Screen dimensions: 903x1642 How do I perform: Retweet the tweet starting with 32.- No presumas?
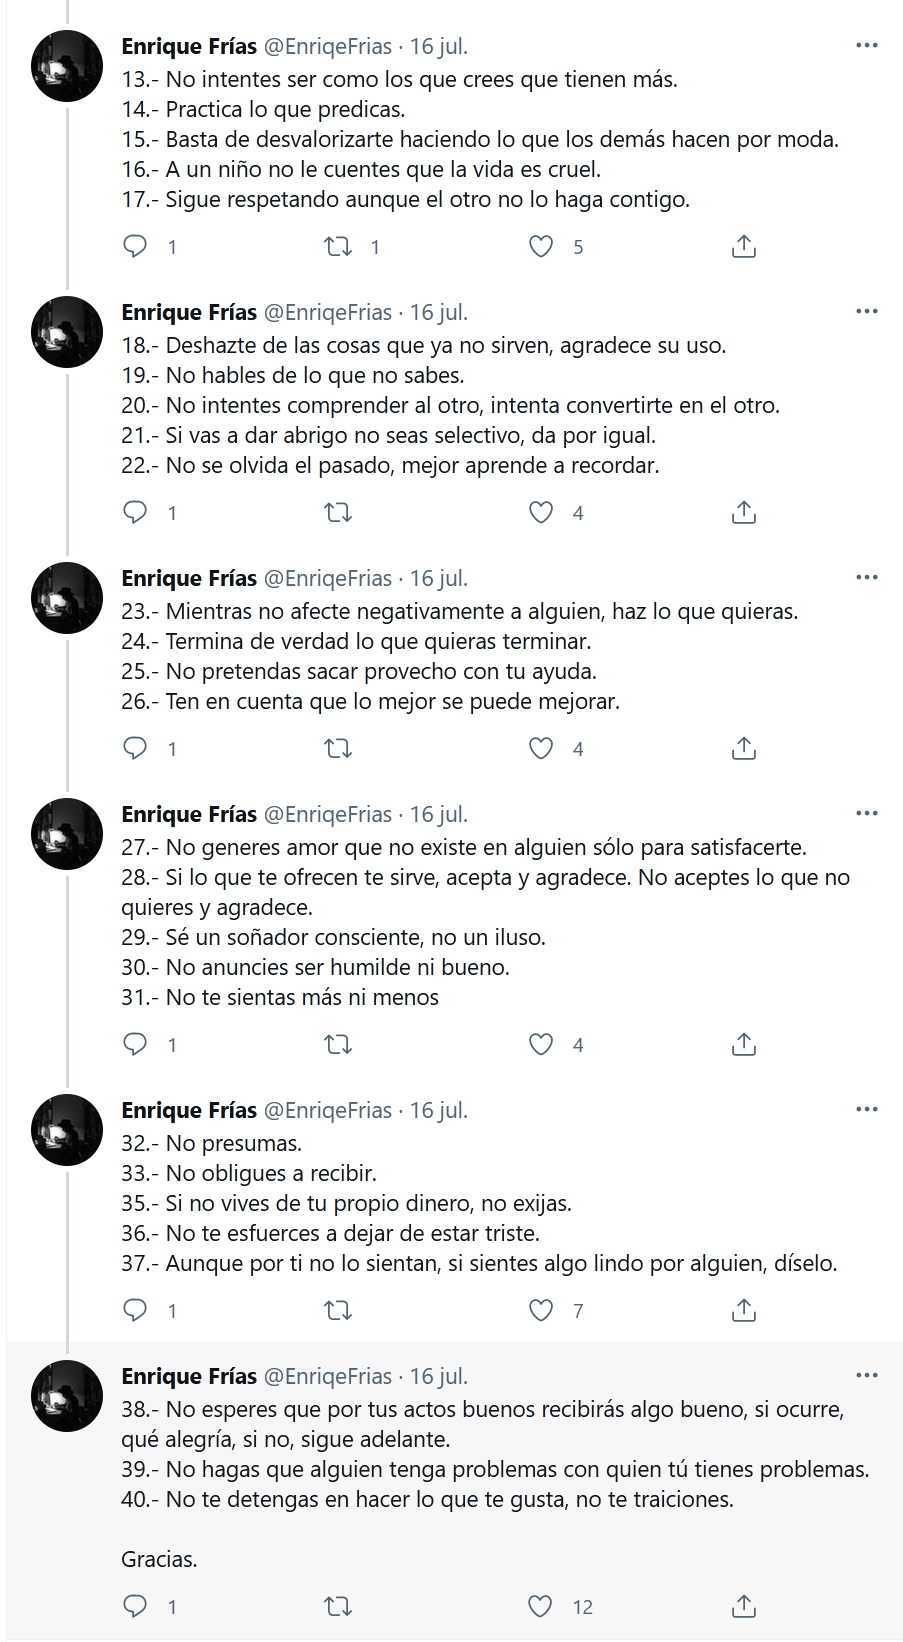click(x=338, y=1311)
